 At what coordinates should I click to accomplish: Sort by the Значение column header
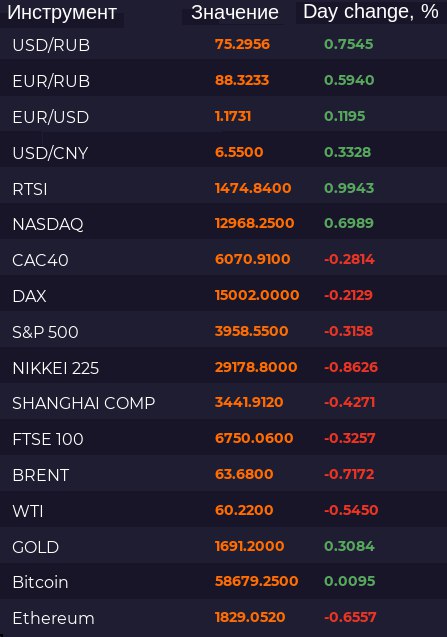point(235,13)
